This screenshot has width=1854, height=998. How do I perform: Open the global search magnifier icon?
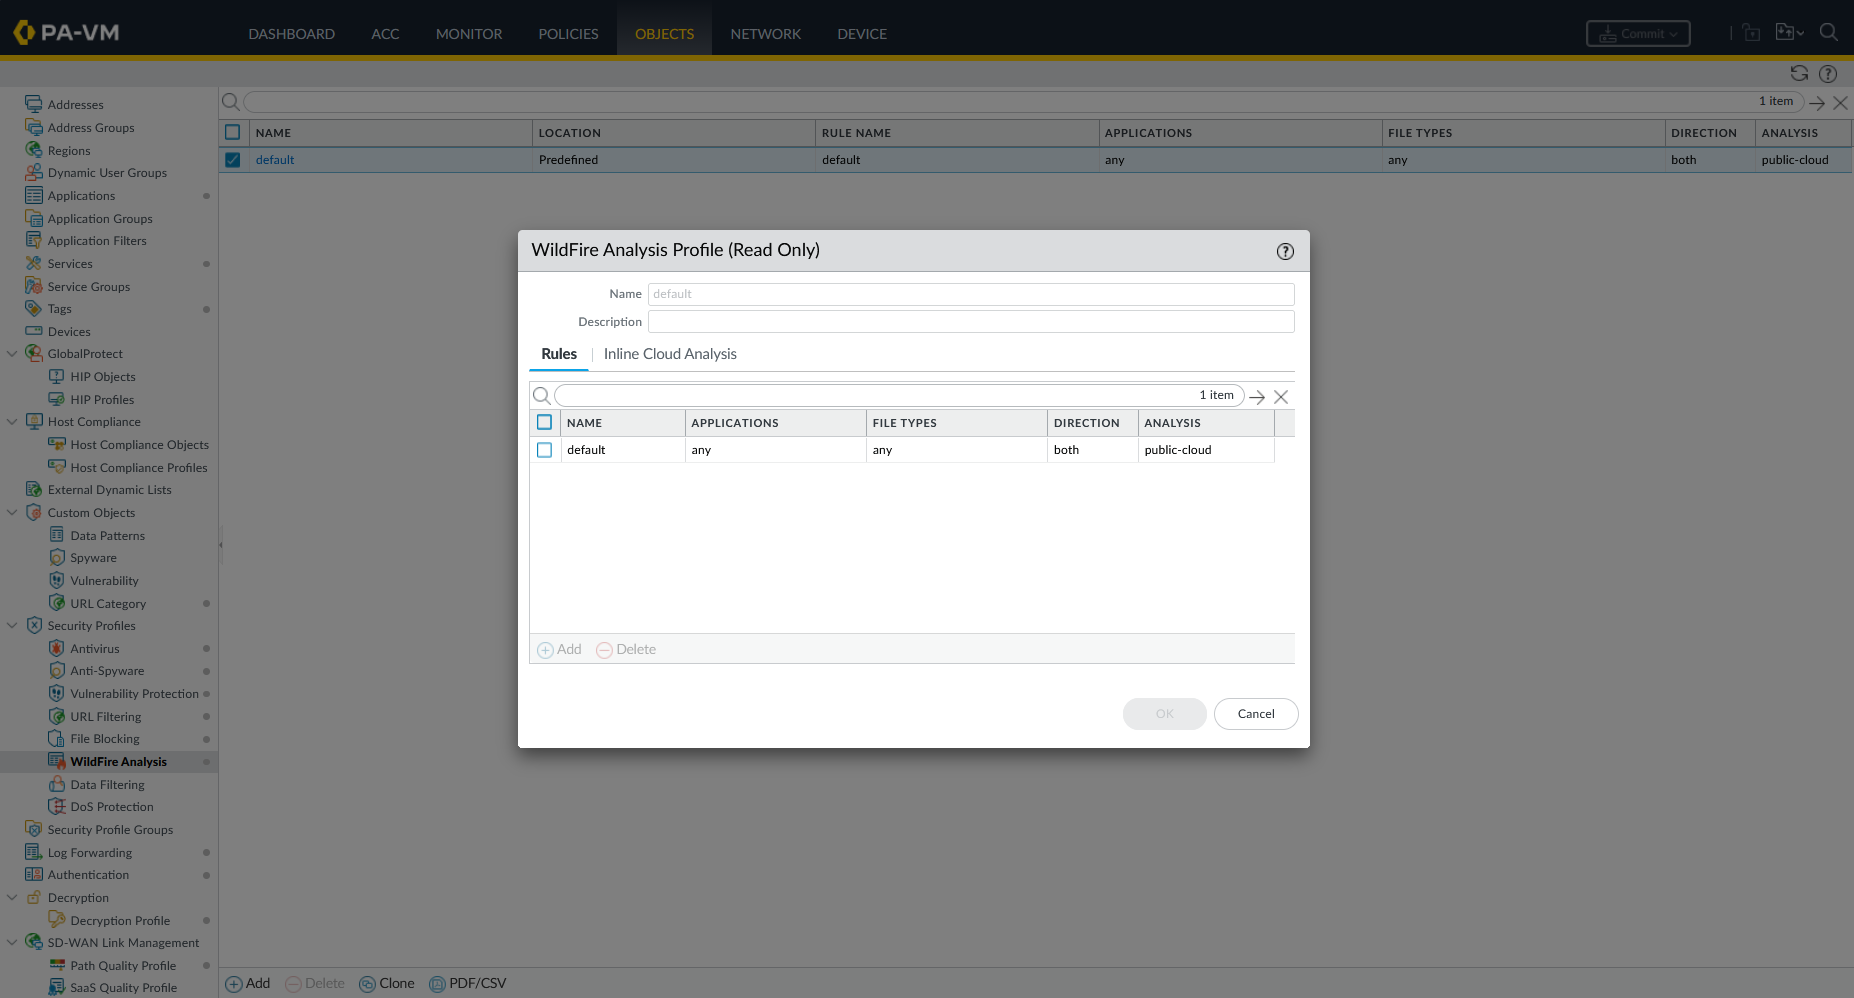1828,32
